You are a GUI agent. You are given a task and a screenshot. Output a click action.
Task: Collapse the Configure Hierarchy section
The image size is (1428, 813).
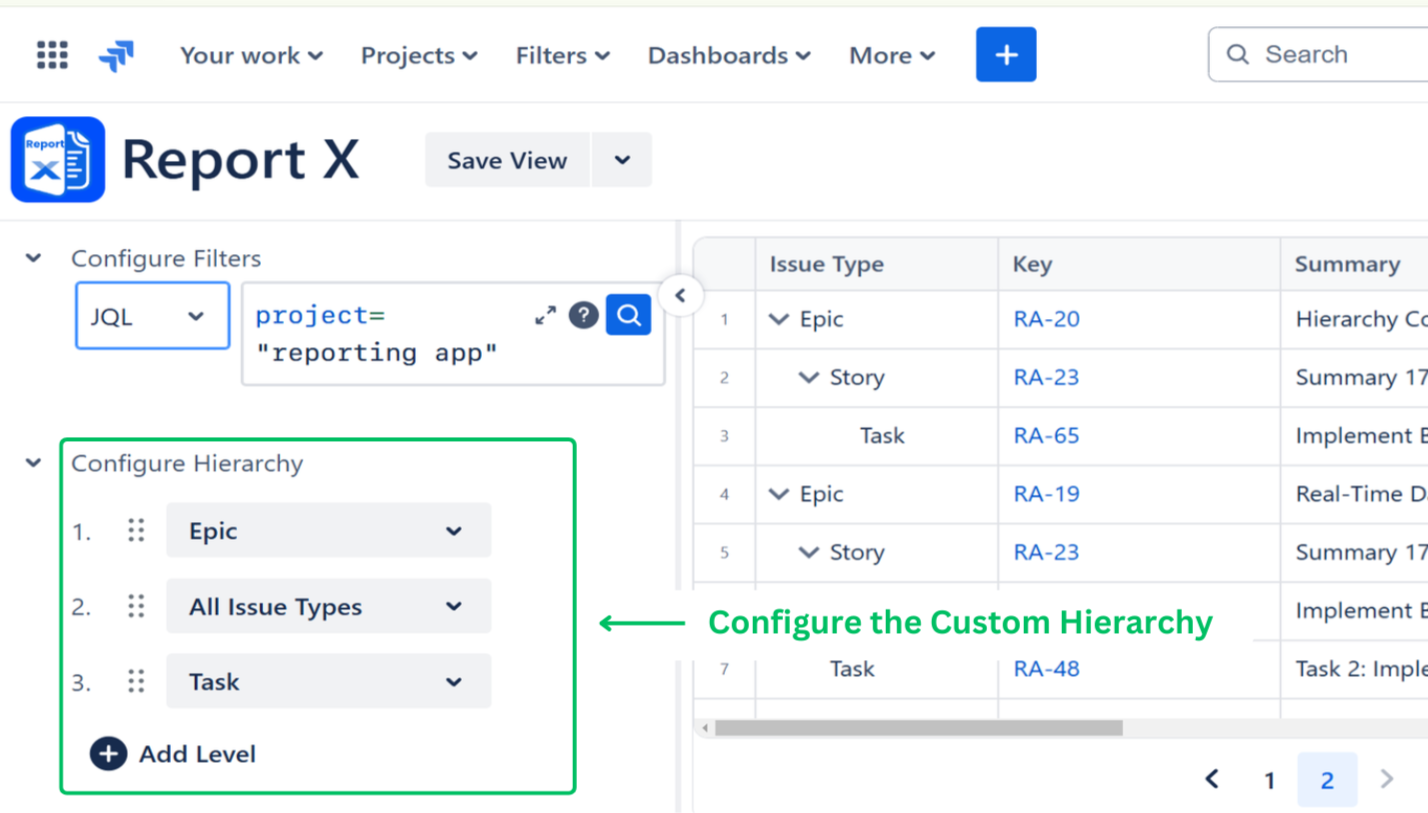click(x=34, y=464)
